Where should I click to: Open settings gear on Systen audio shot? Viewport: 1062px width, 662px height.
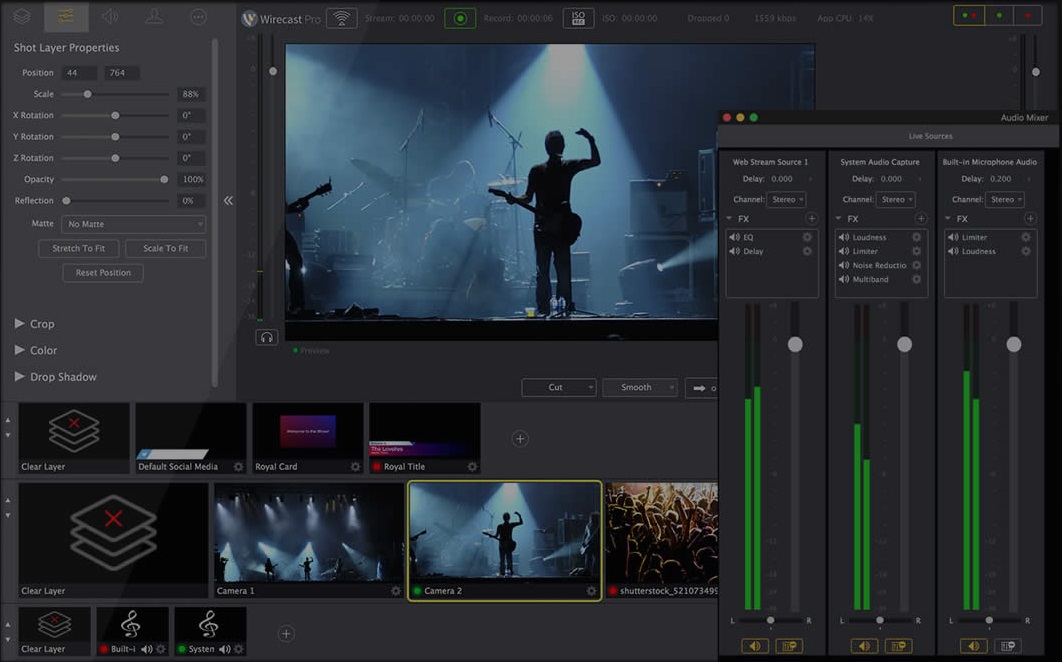point(238,649)
